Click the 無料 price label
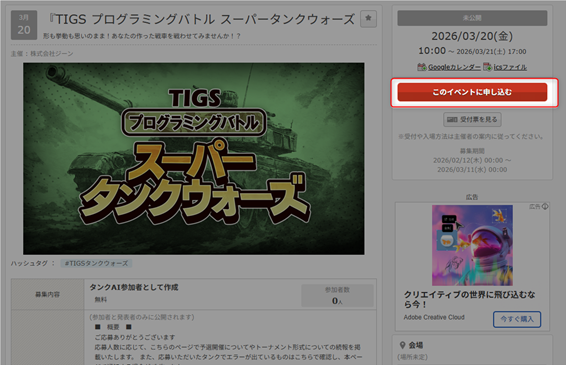The image size is (566, 365). [x=101, y=300]
